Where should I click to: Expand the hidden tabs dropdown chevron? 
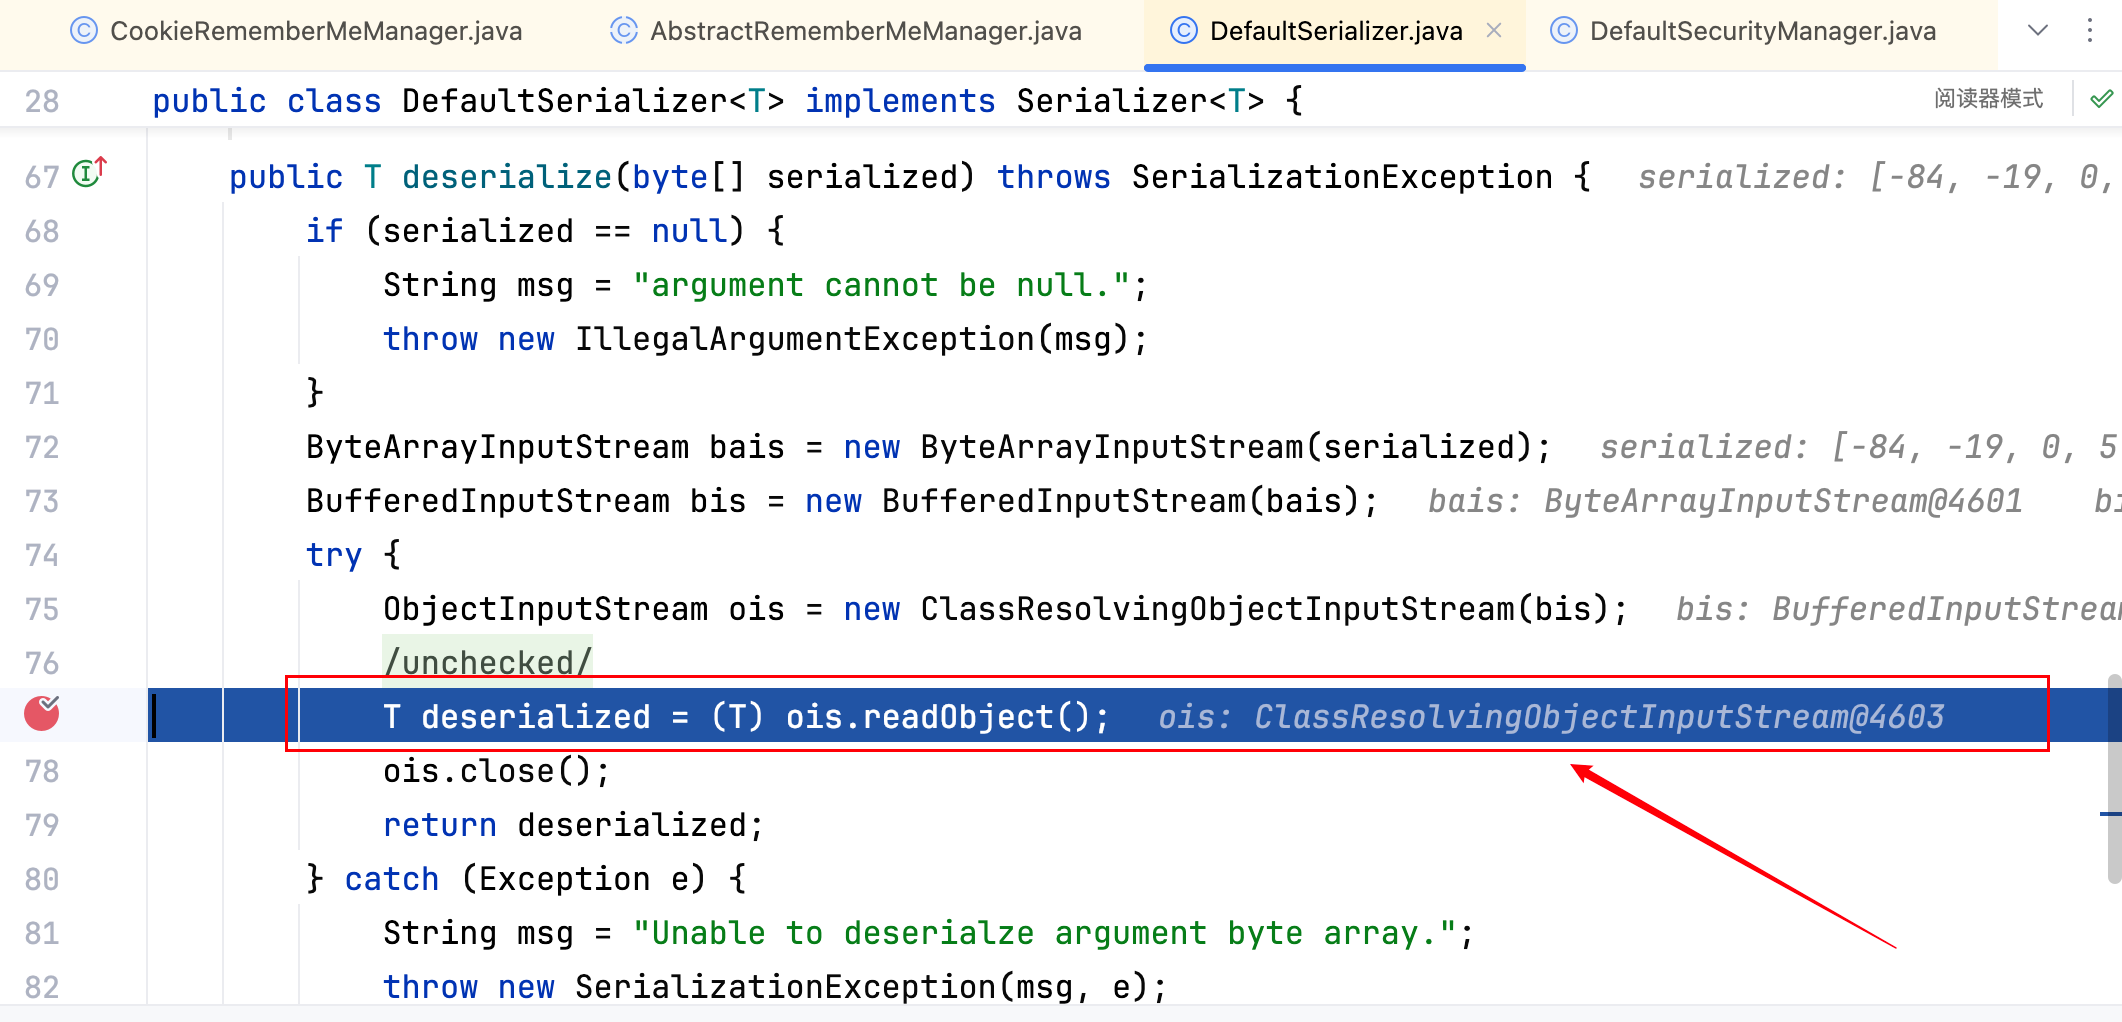point(2037,31)
